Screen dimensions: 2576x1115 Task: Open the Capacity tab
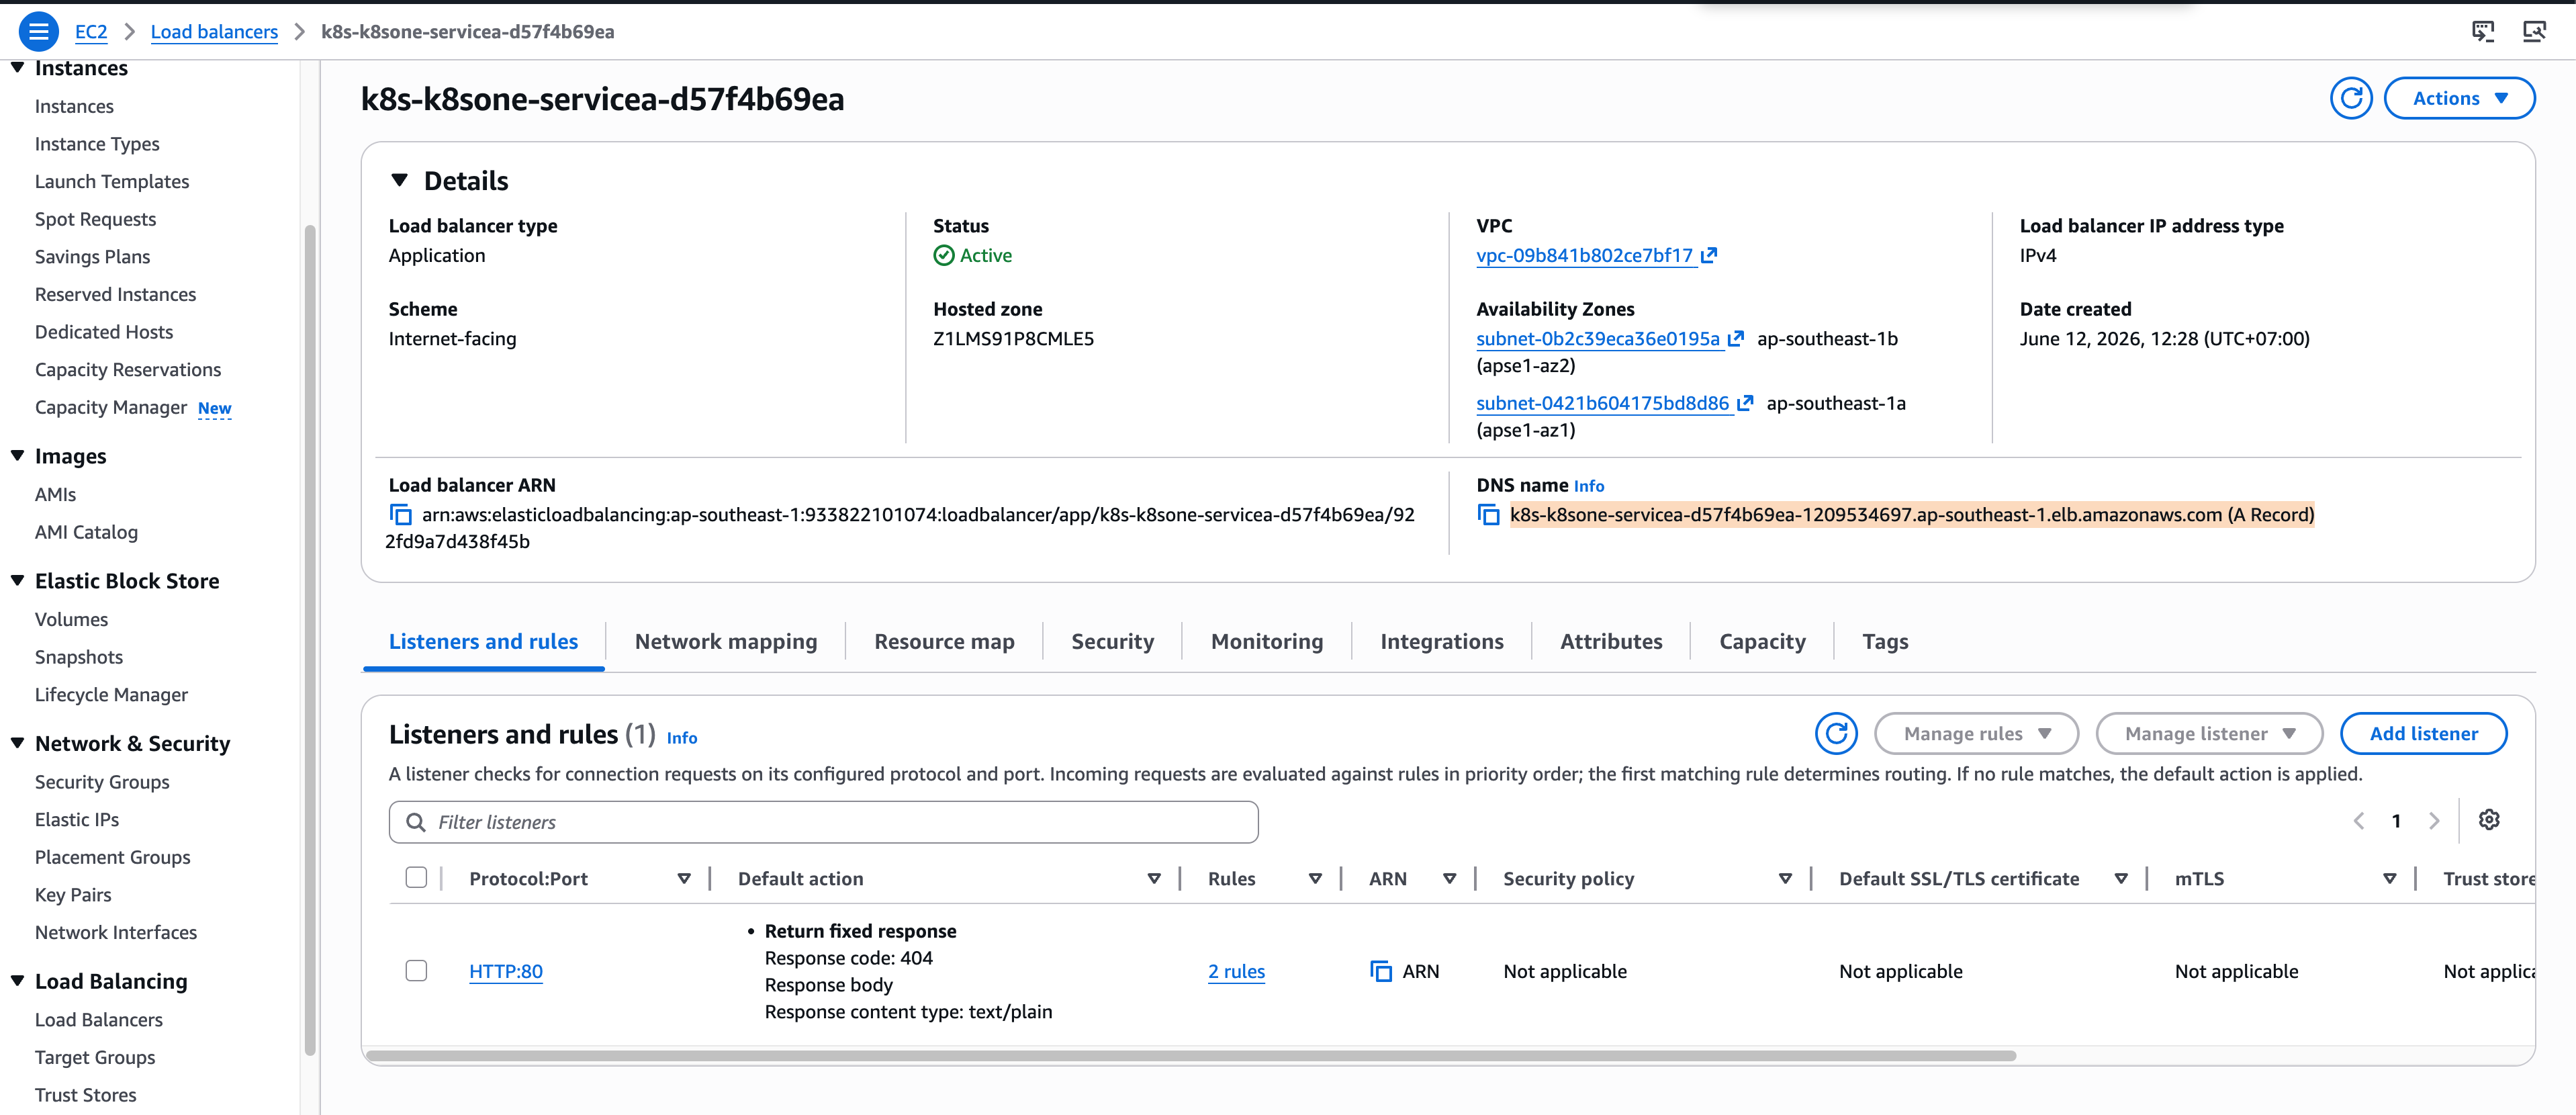pos(1762,641)
